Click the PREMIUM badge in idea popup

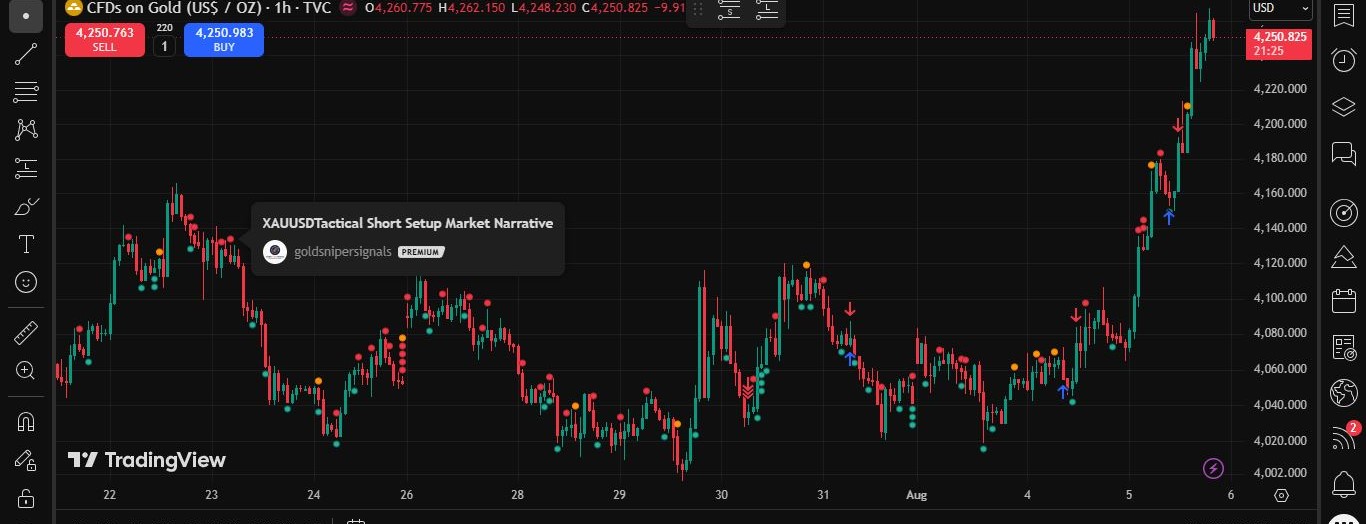(421, 252)
